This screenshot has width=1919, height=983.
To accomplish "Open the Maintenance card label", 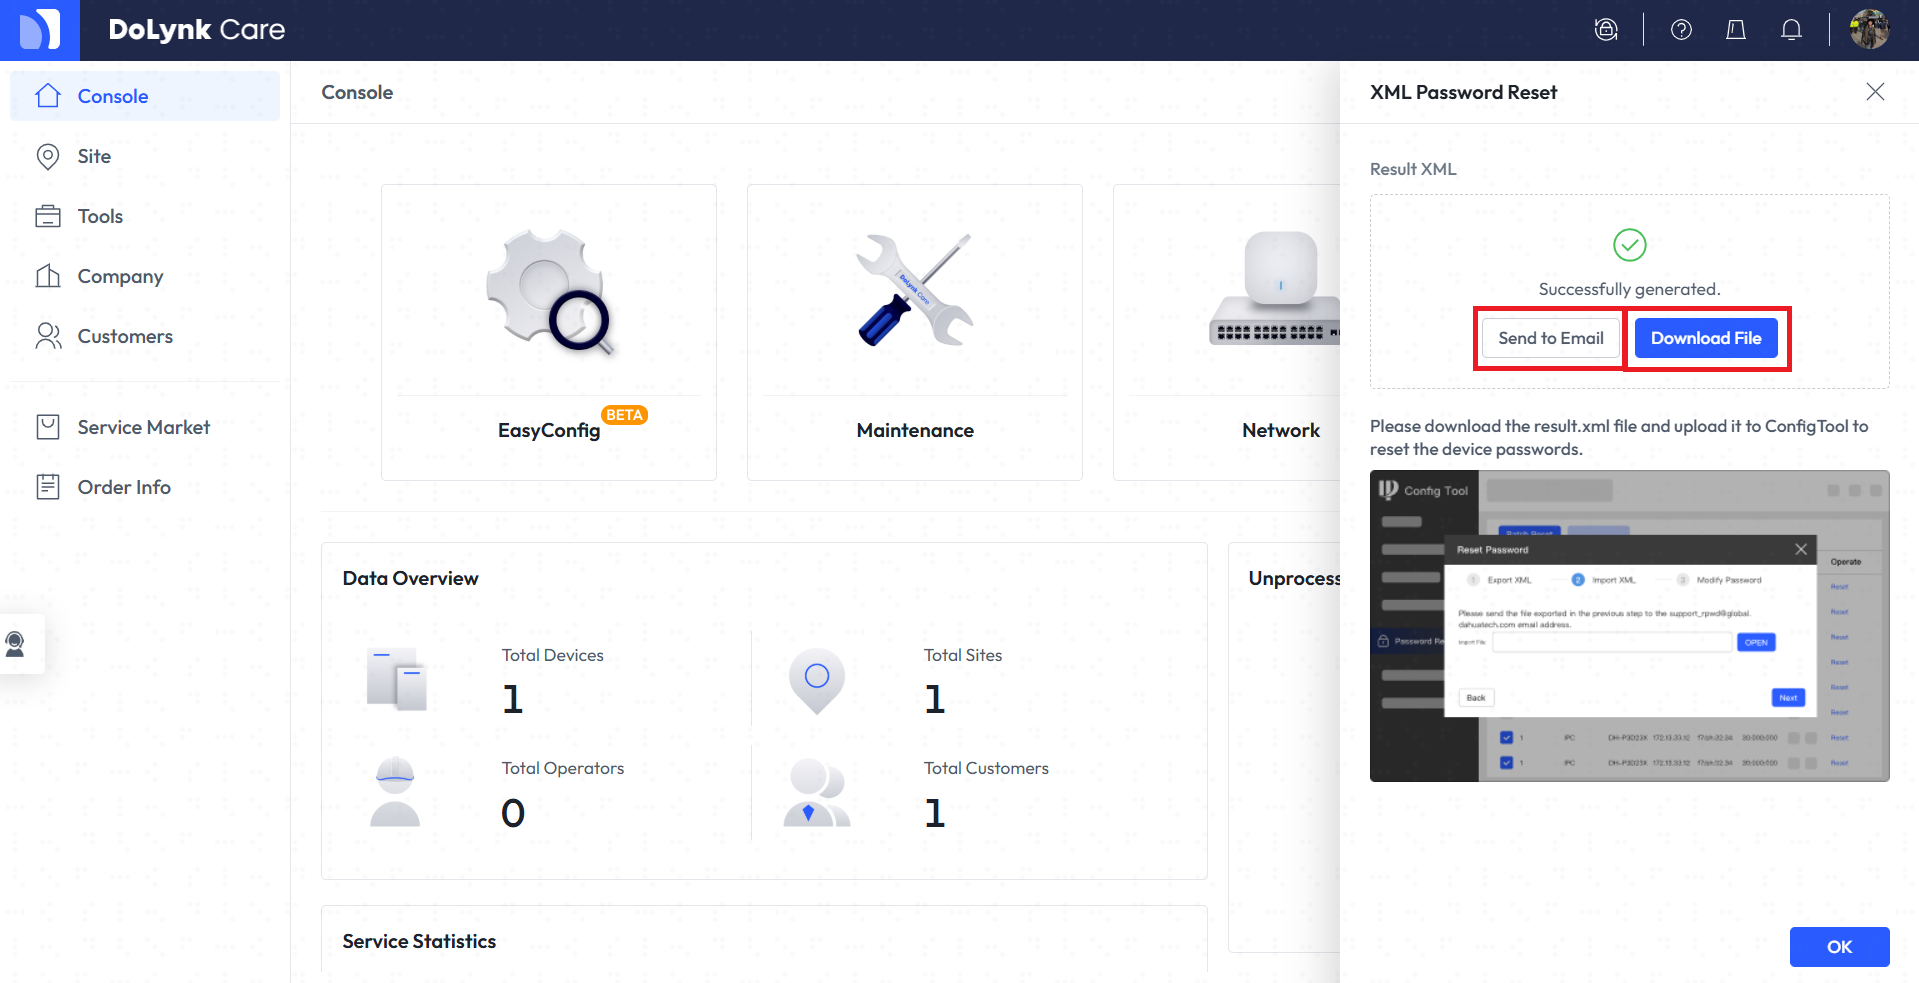I will coord(915,430).
